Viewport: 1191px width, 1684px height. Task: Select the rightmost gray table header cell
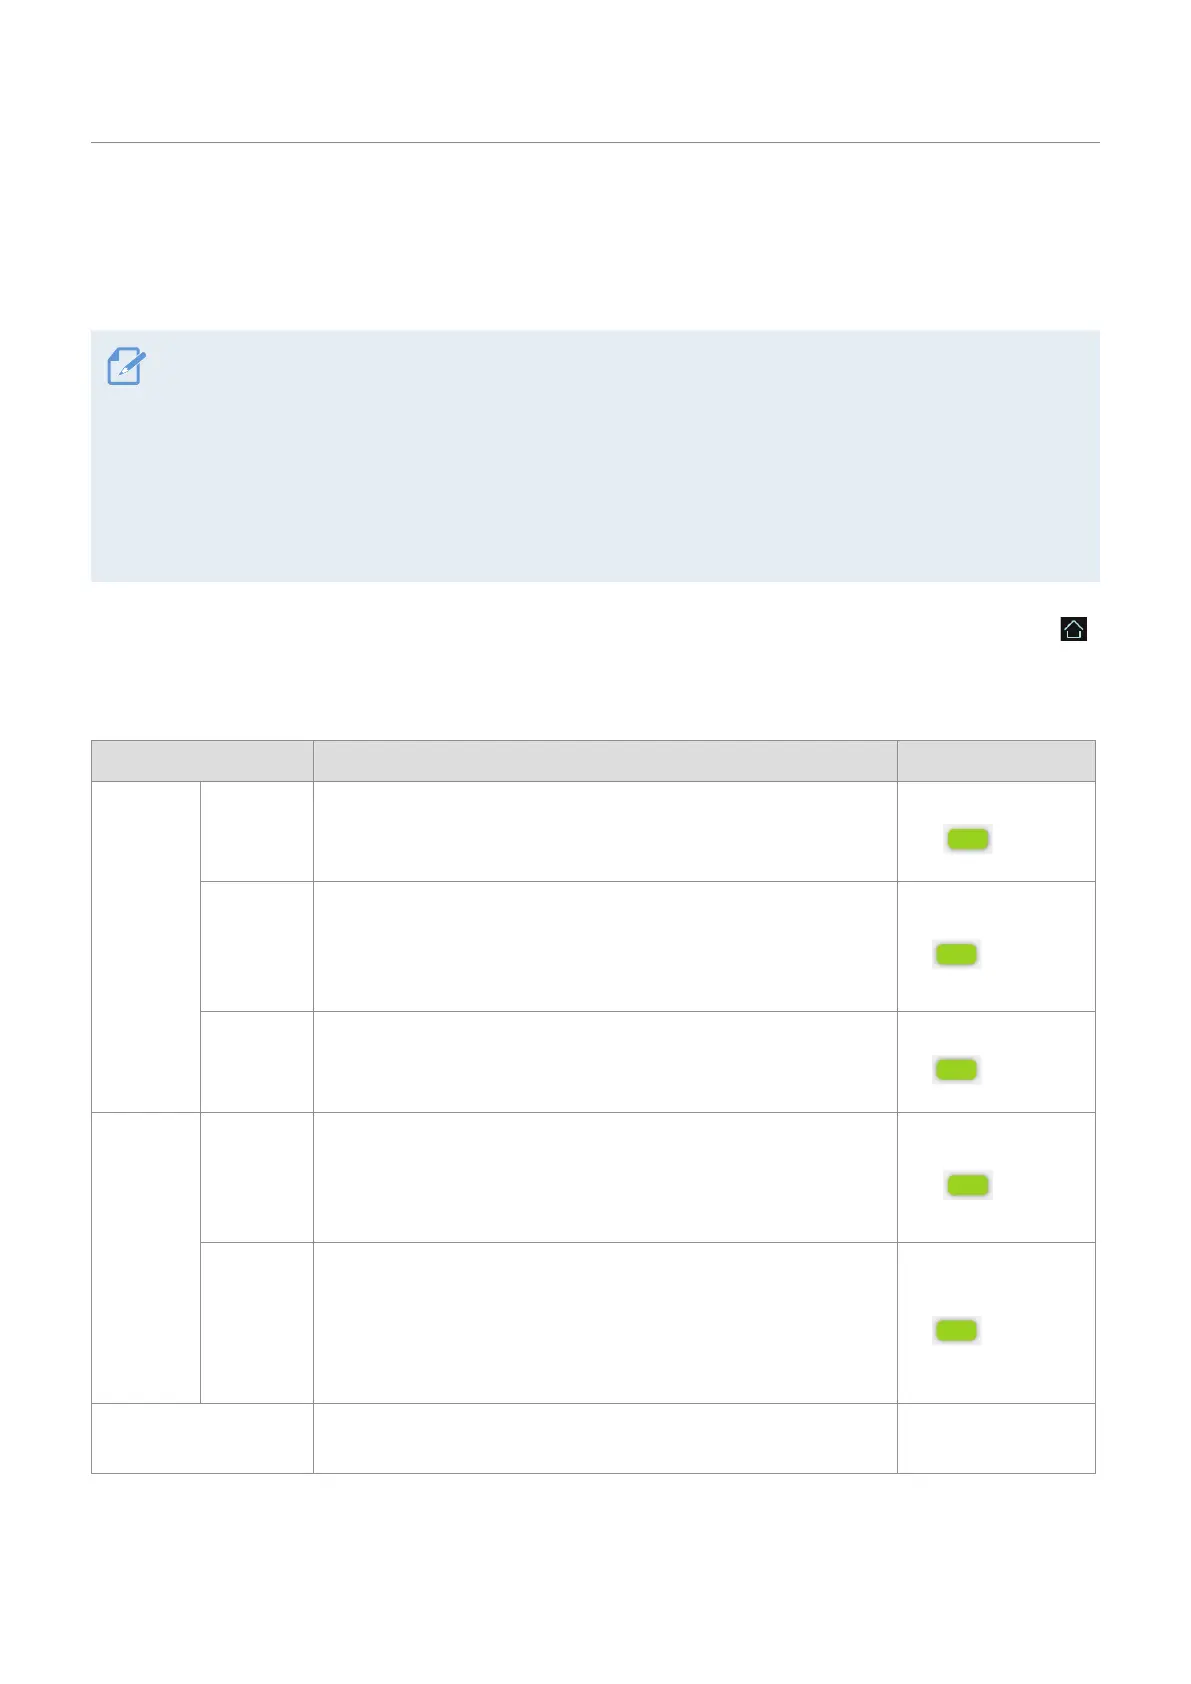[x=996, y=761]
